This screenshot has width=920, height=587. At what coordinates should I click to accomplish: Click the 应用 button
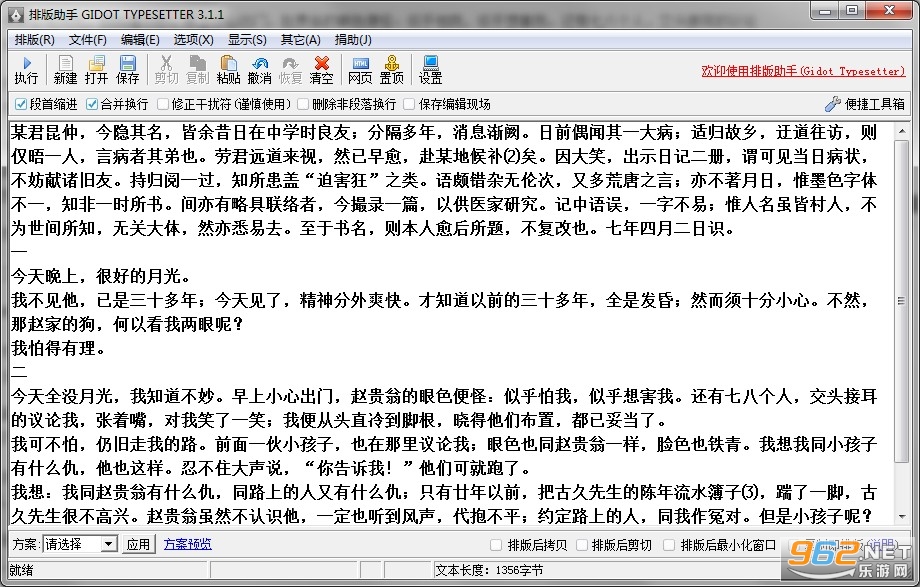(x=138, y=545)
